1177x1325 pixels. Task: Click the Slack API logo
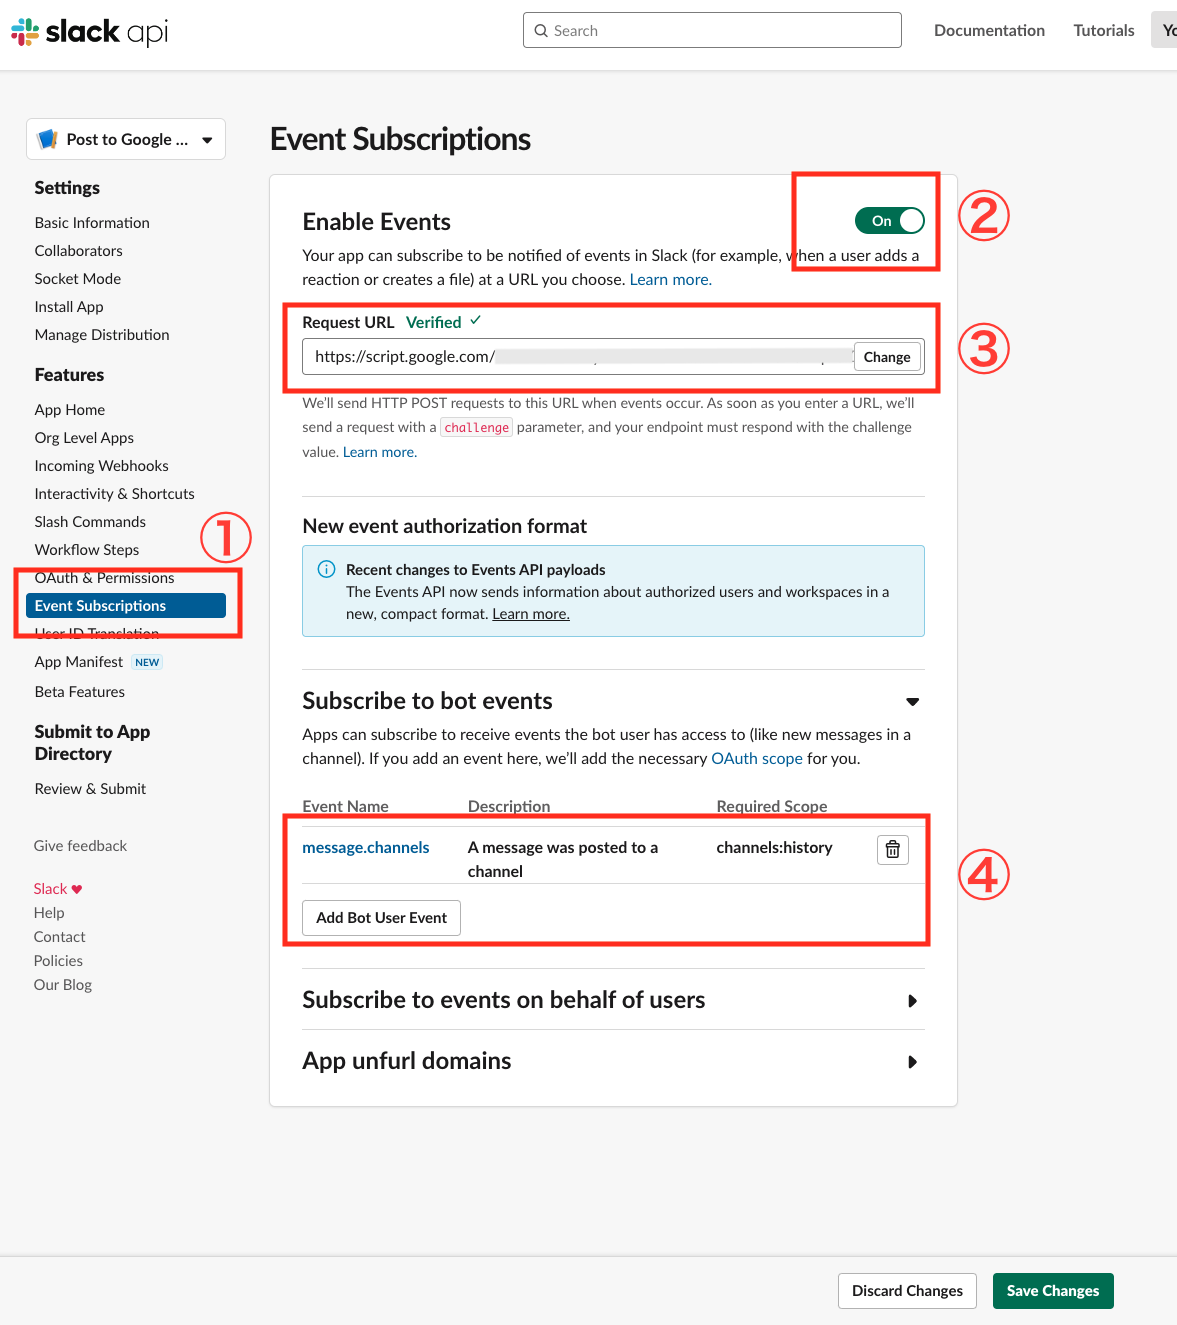[88, 31]
